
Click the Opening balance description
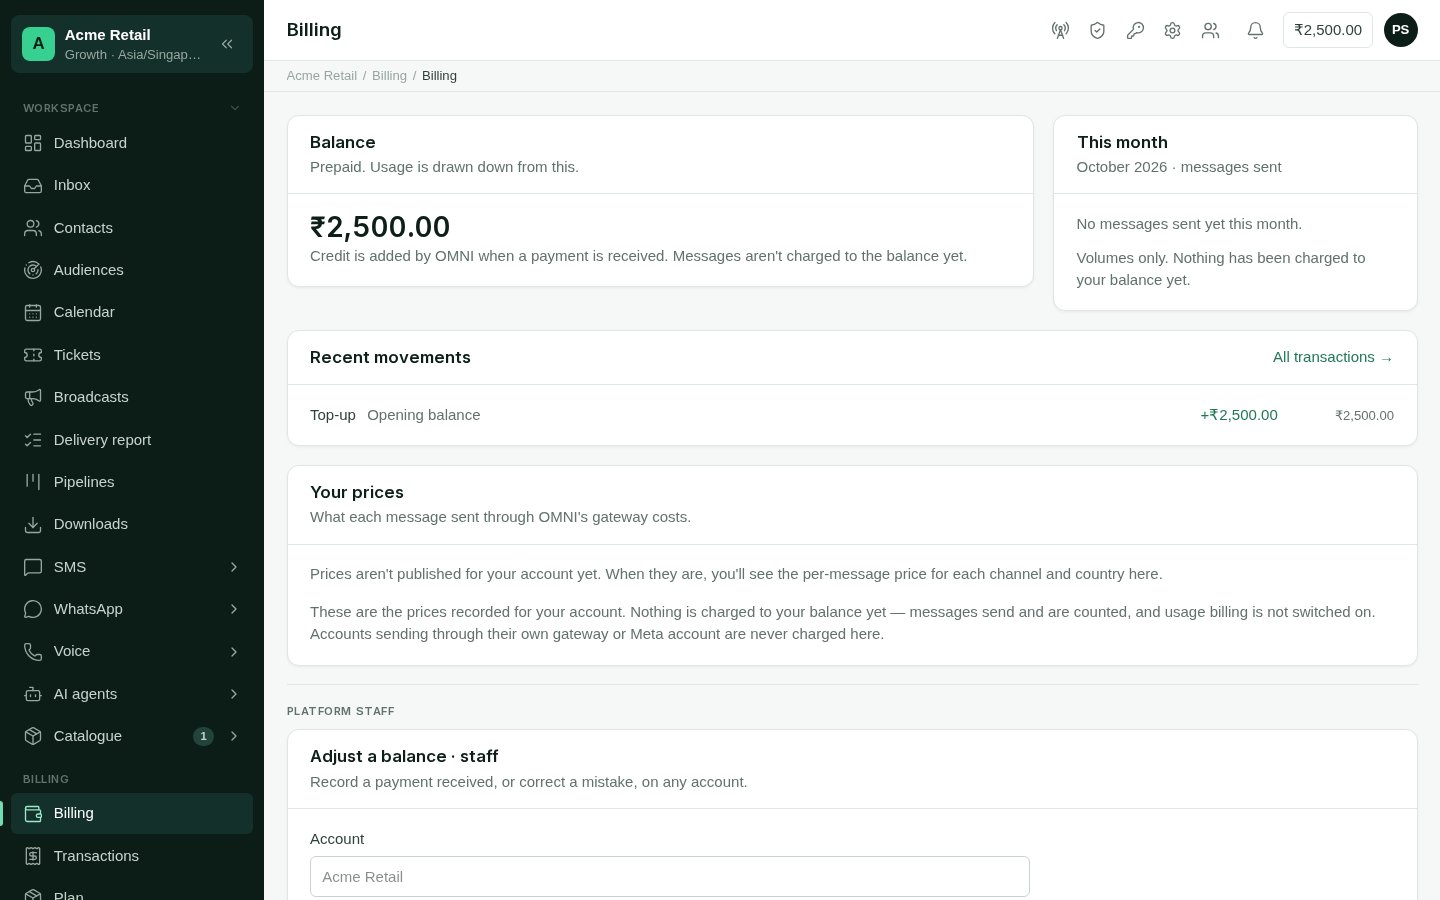point(423,415)
